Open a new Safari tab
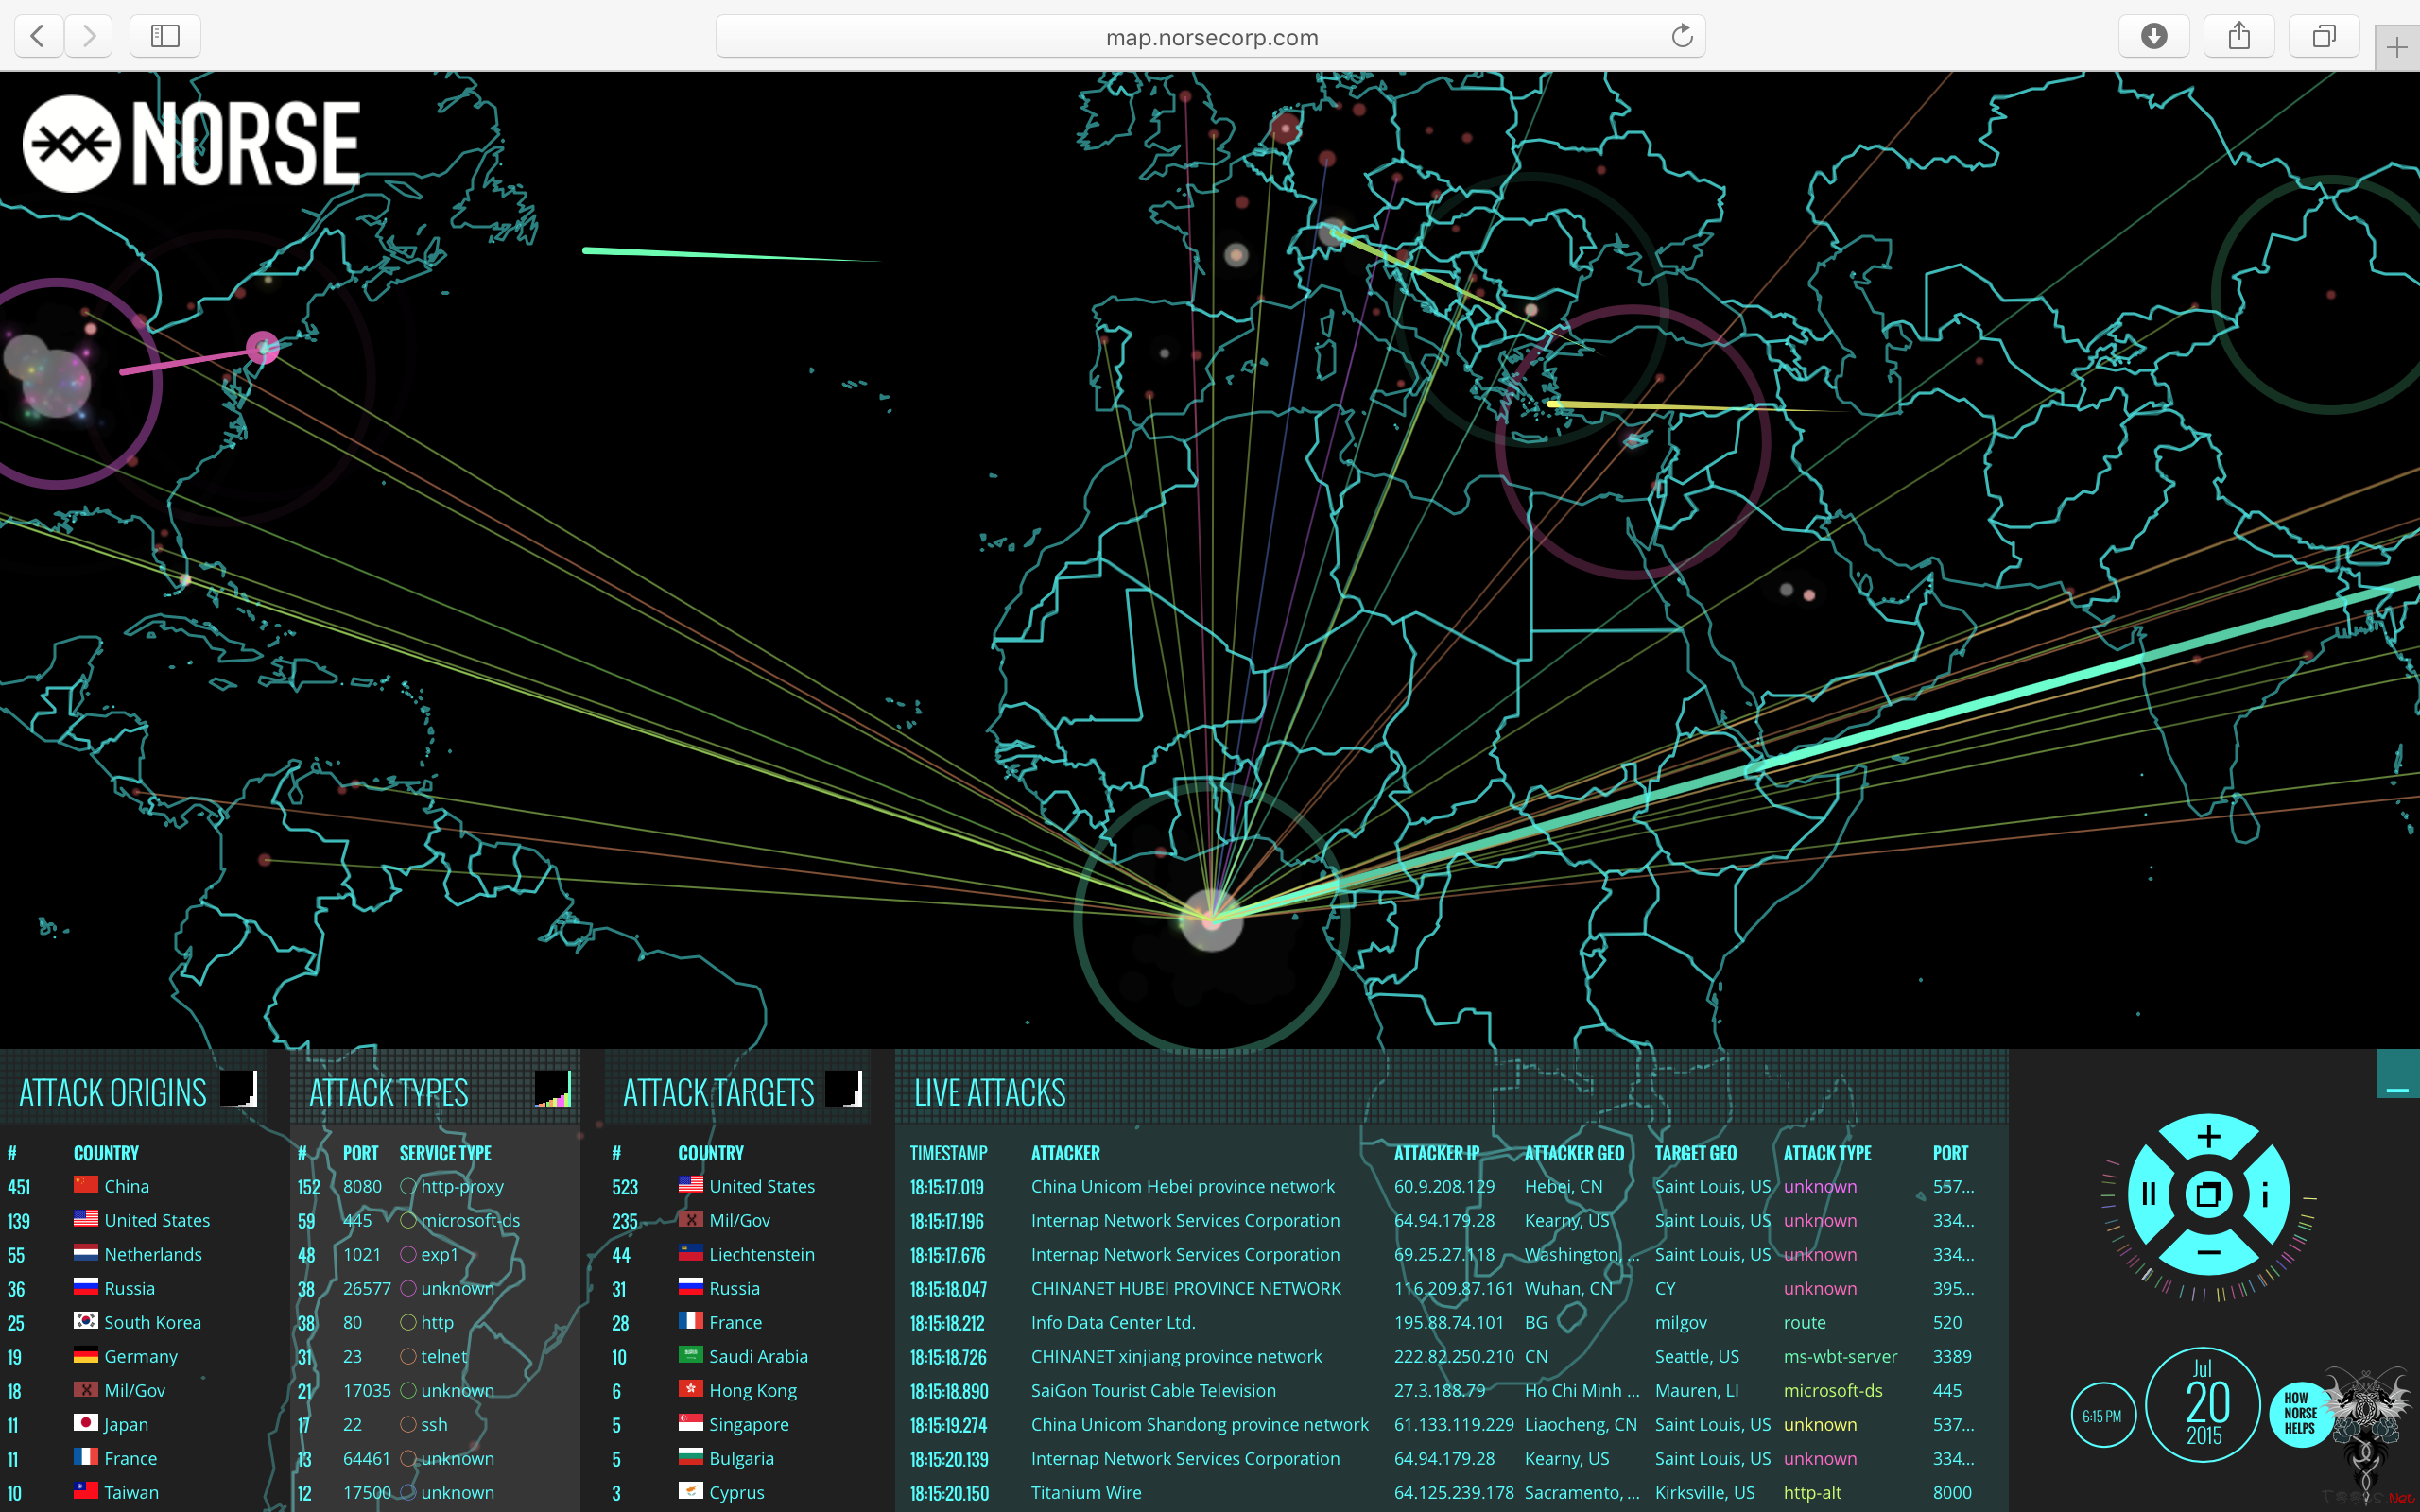The image size is (2420, 1512). [2397, 47]
